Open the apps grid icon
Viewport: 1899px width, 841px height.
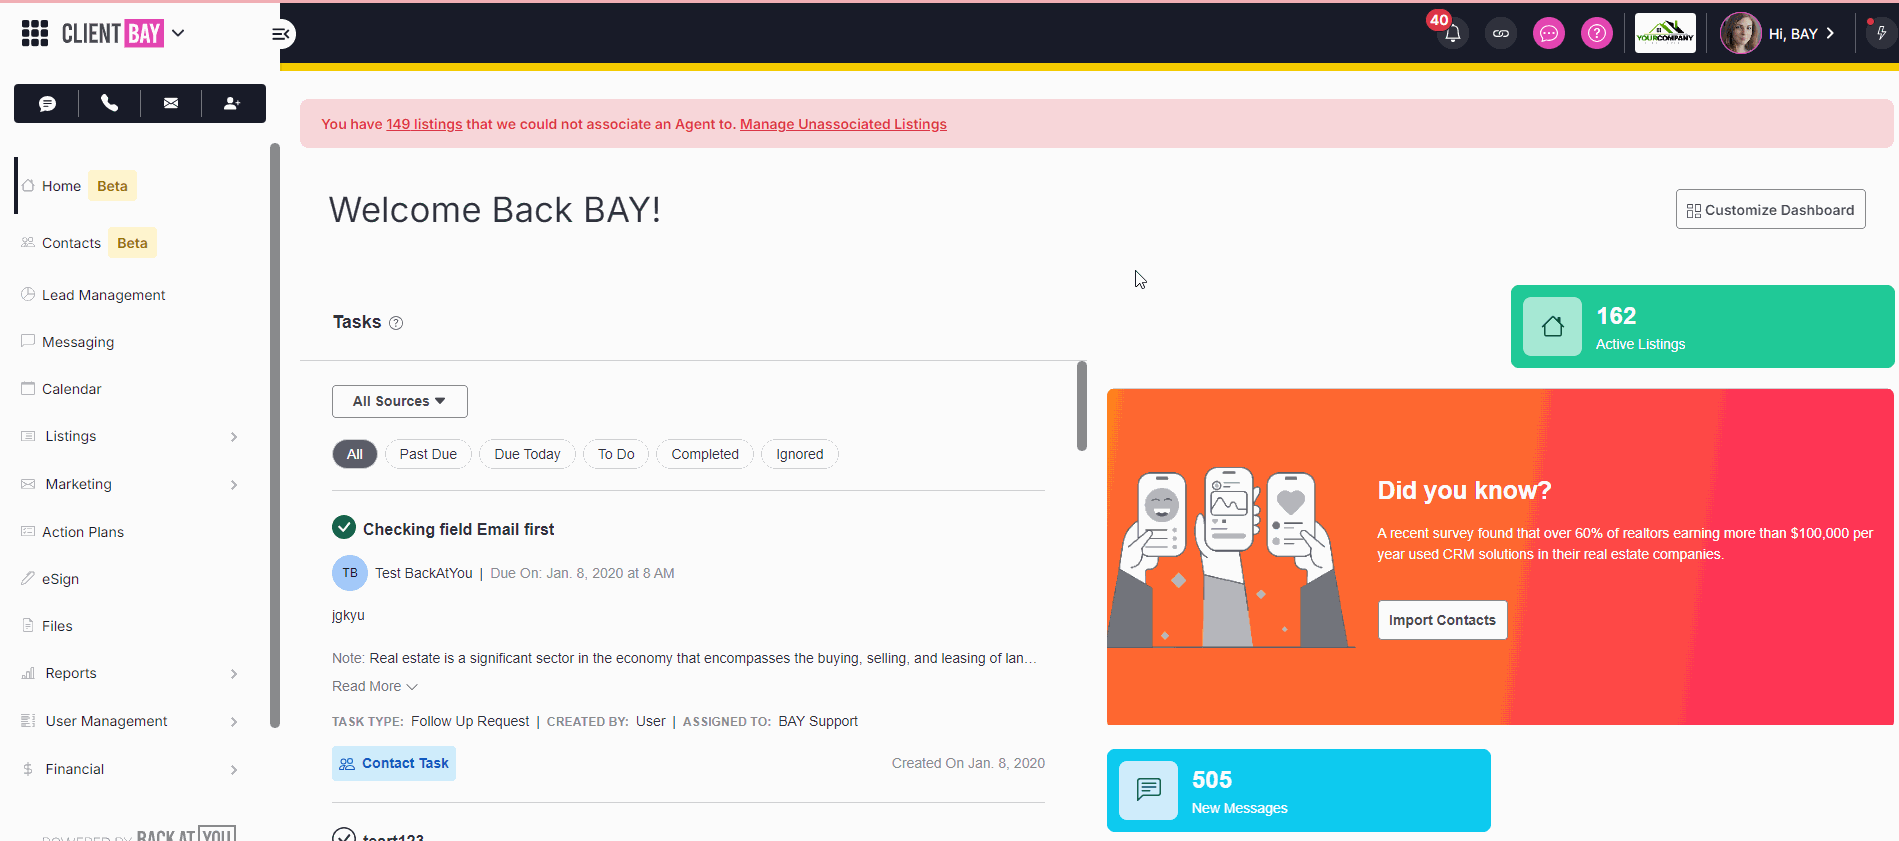[35, 33]
